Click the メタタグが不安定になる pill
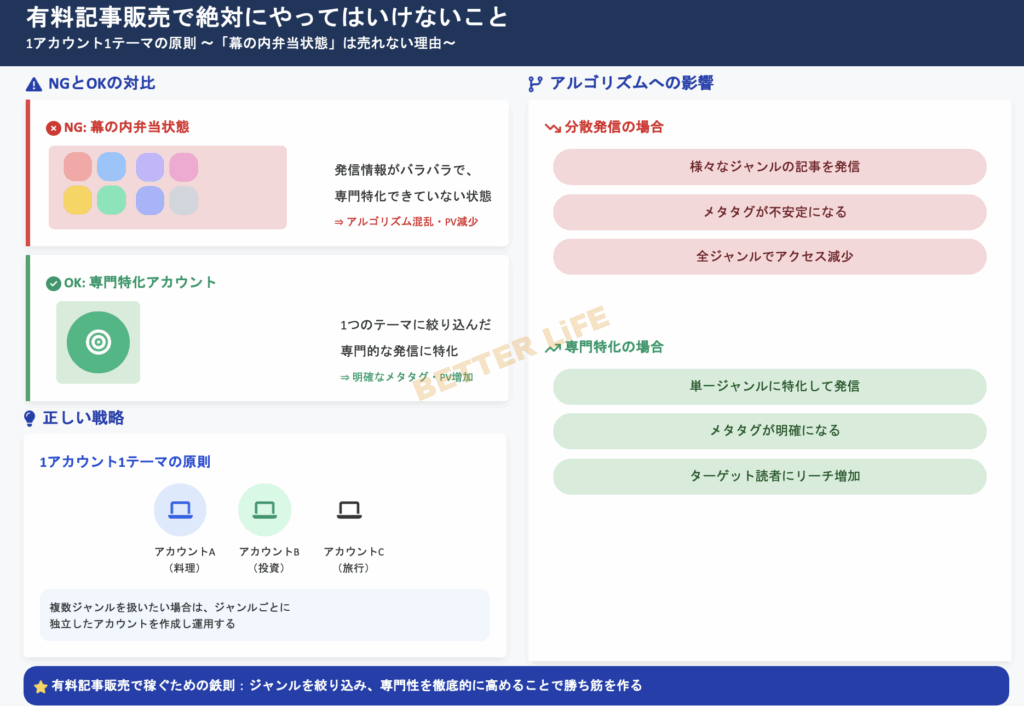This screenshot has width=1024, height=706. click(769, 212)
